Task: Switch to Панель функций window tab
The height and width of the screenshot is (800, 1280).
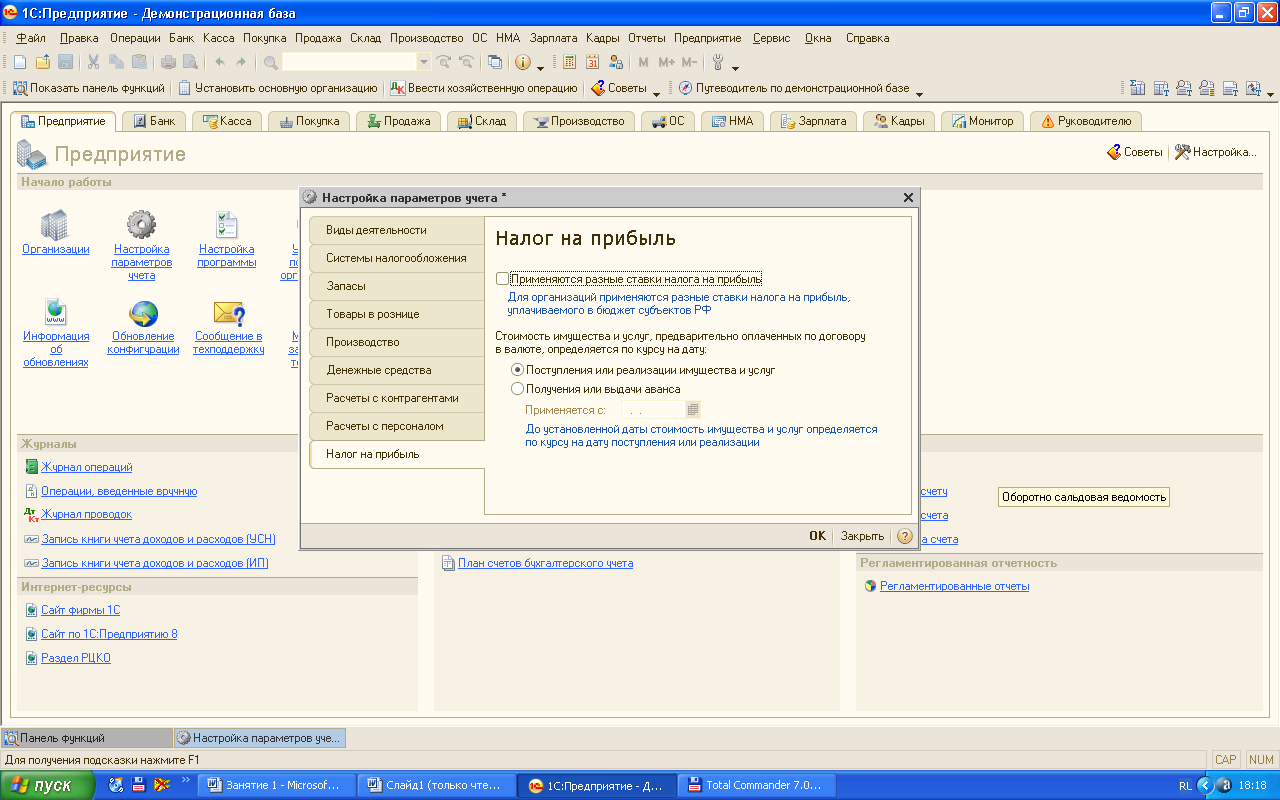Action: pos(87,738)
